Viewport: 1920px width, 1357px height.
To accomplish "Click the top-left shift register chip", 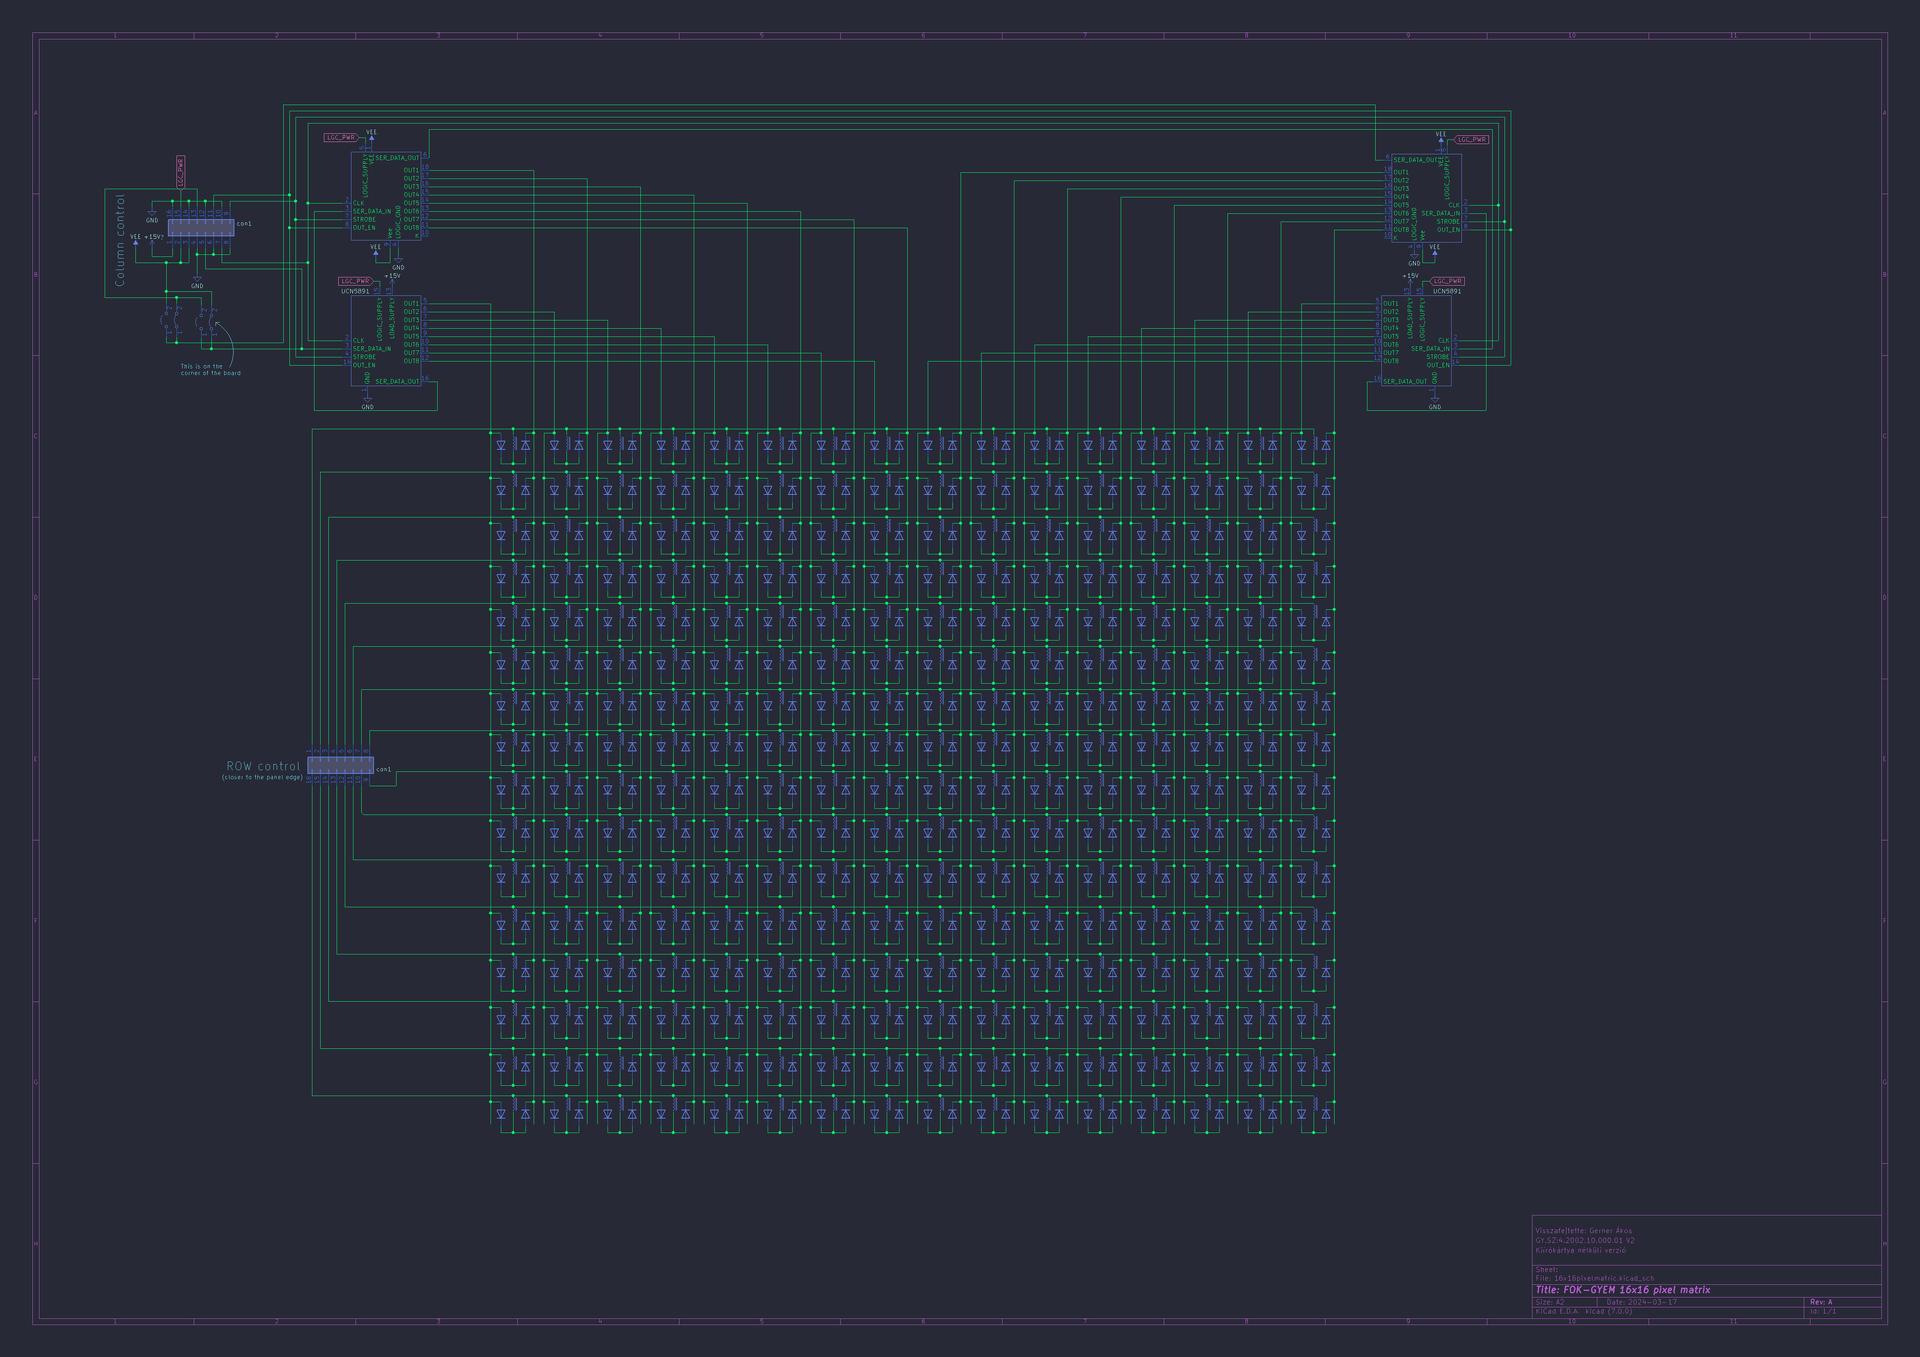I will point(385,195).
